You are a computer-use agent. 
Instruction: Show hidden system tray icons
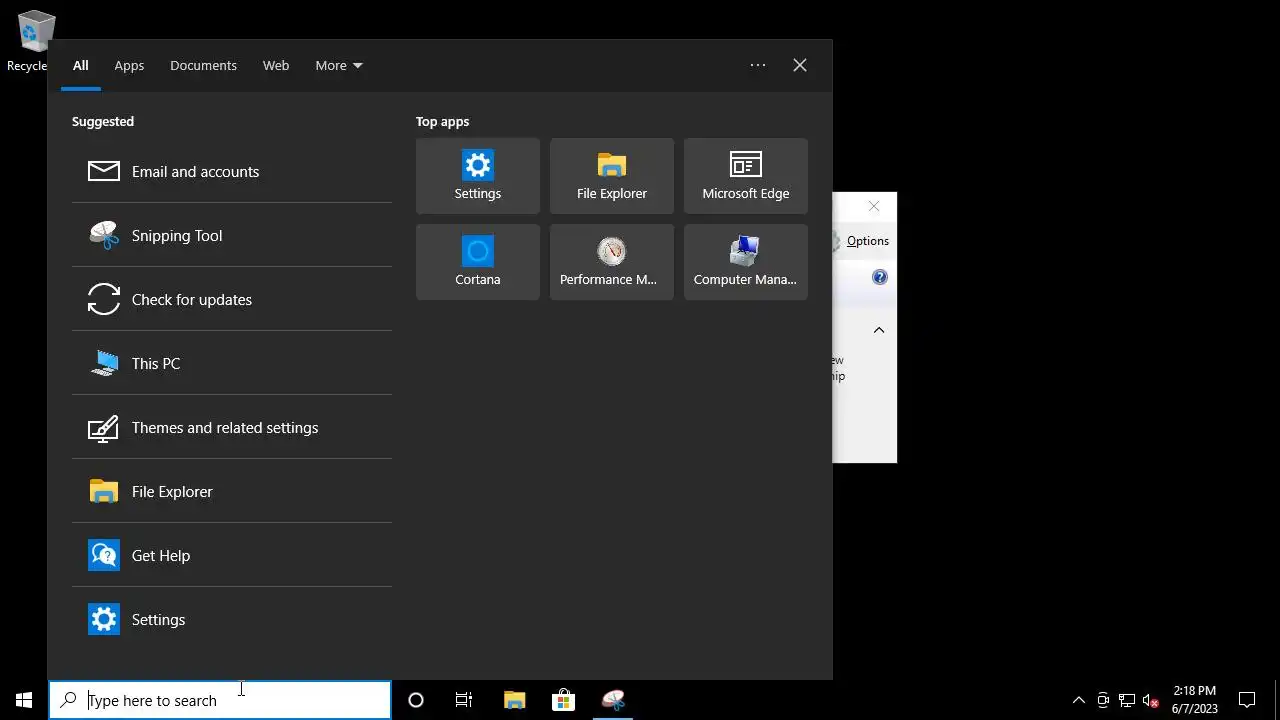pyautogui.click(x=1078, y=700)
